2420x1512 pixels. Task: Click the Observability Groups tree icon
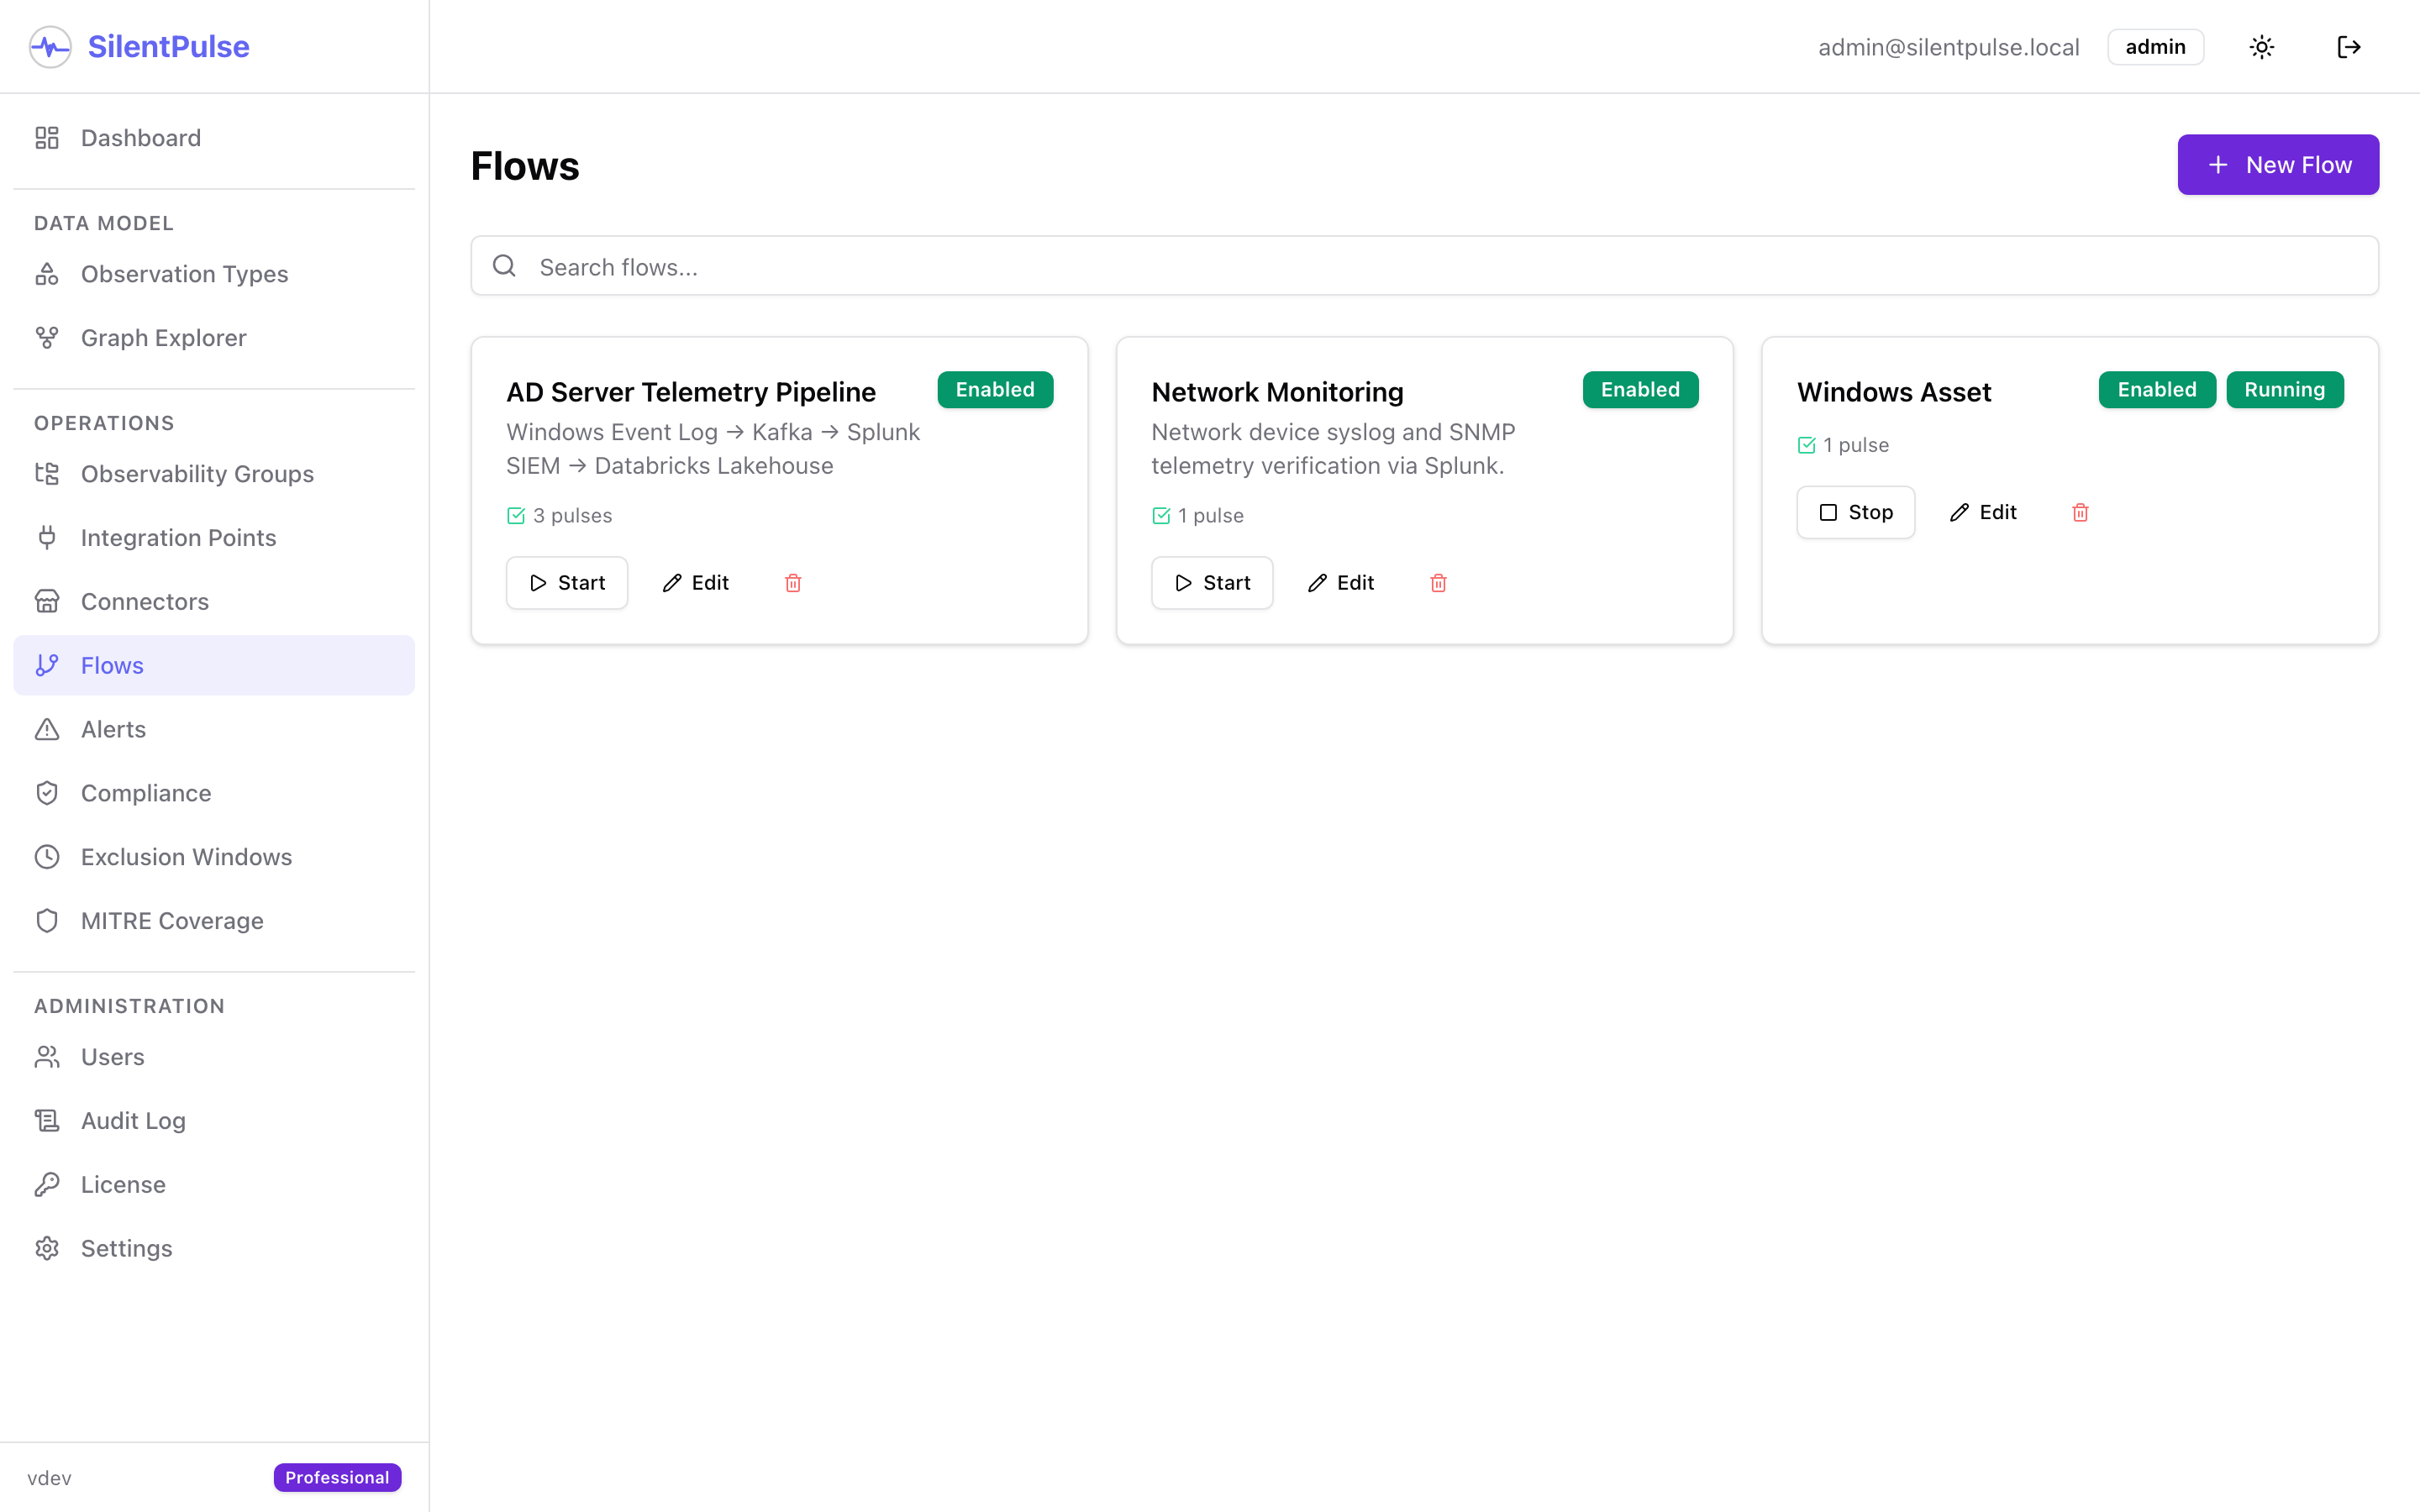coord(47,474)
